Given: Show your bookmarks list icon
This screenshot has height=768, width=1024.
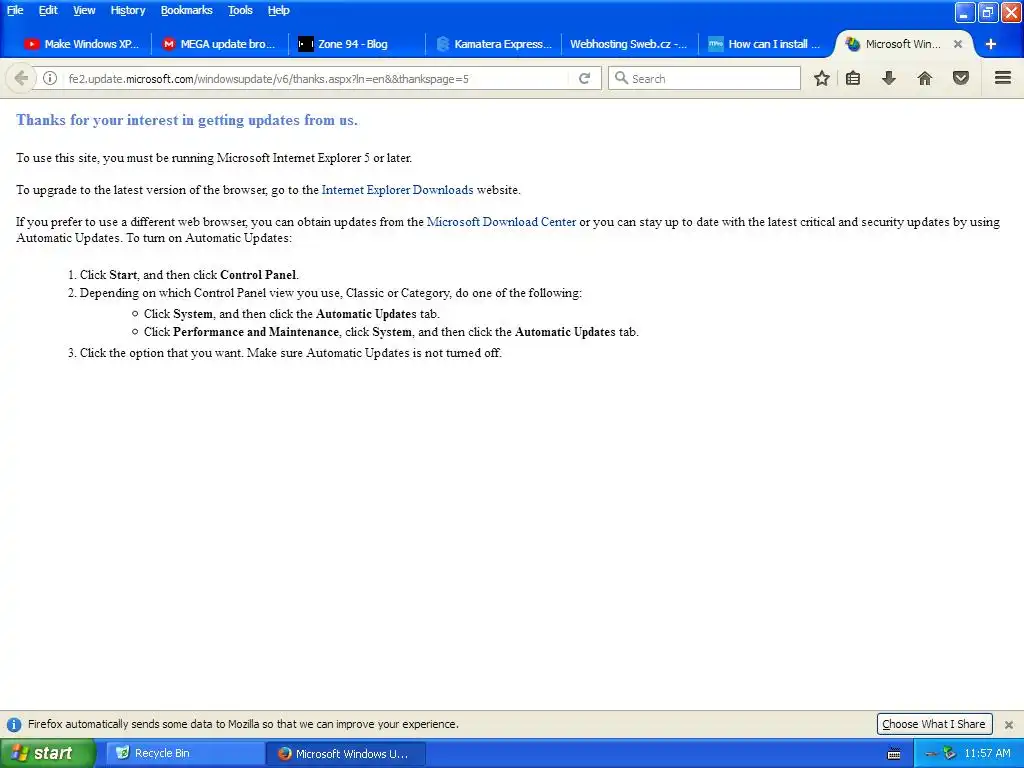Looking at the screenshot, I should tap(853, 78).
